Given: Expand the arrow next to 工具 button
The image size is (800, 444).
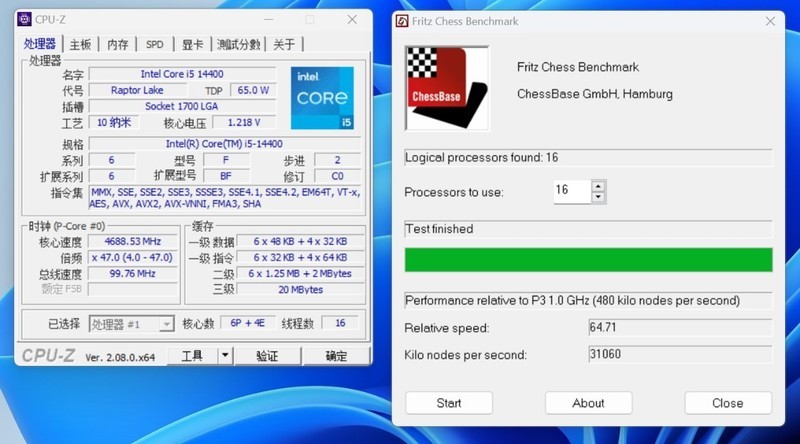Looking at the screenshot, I should pos(225,356).
